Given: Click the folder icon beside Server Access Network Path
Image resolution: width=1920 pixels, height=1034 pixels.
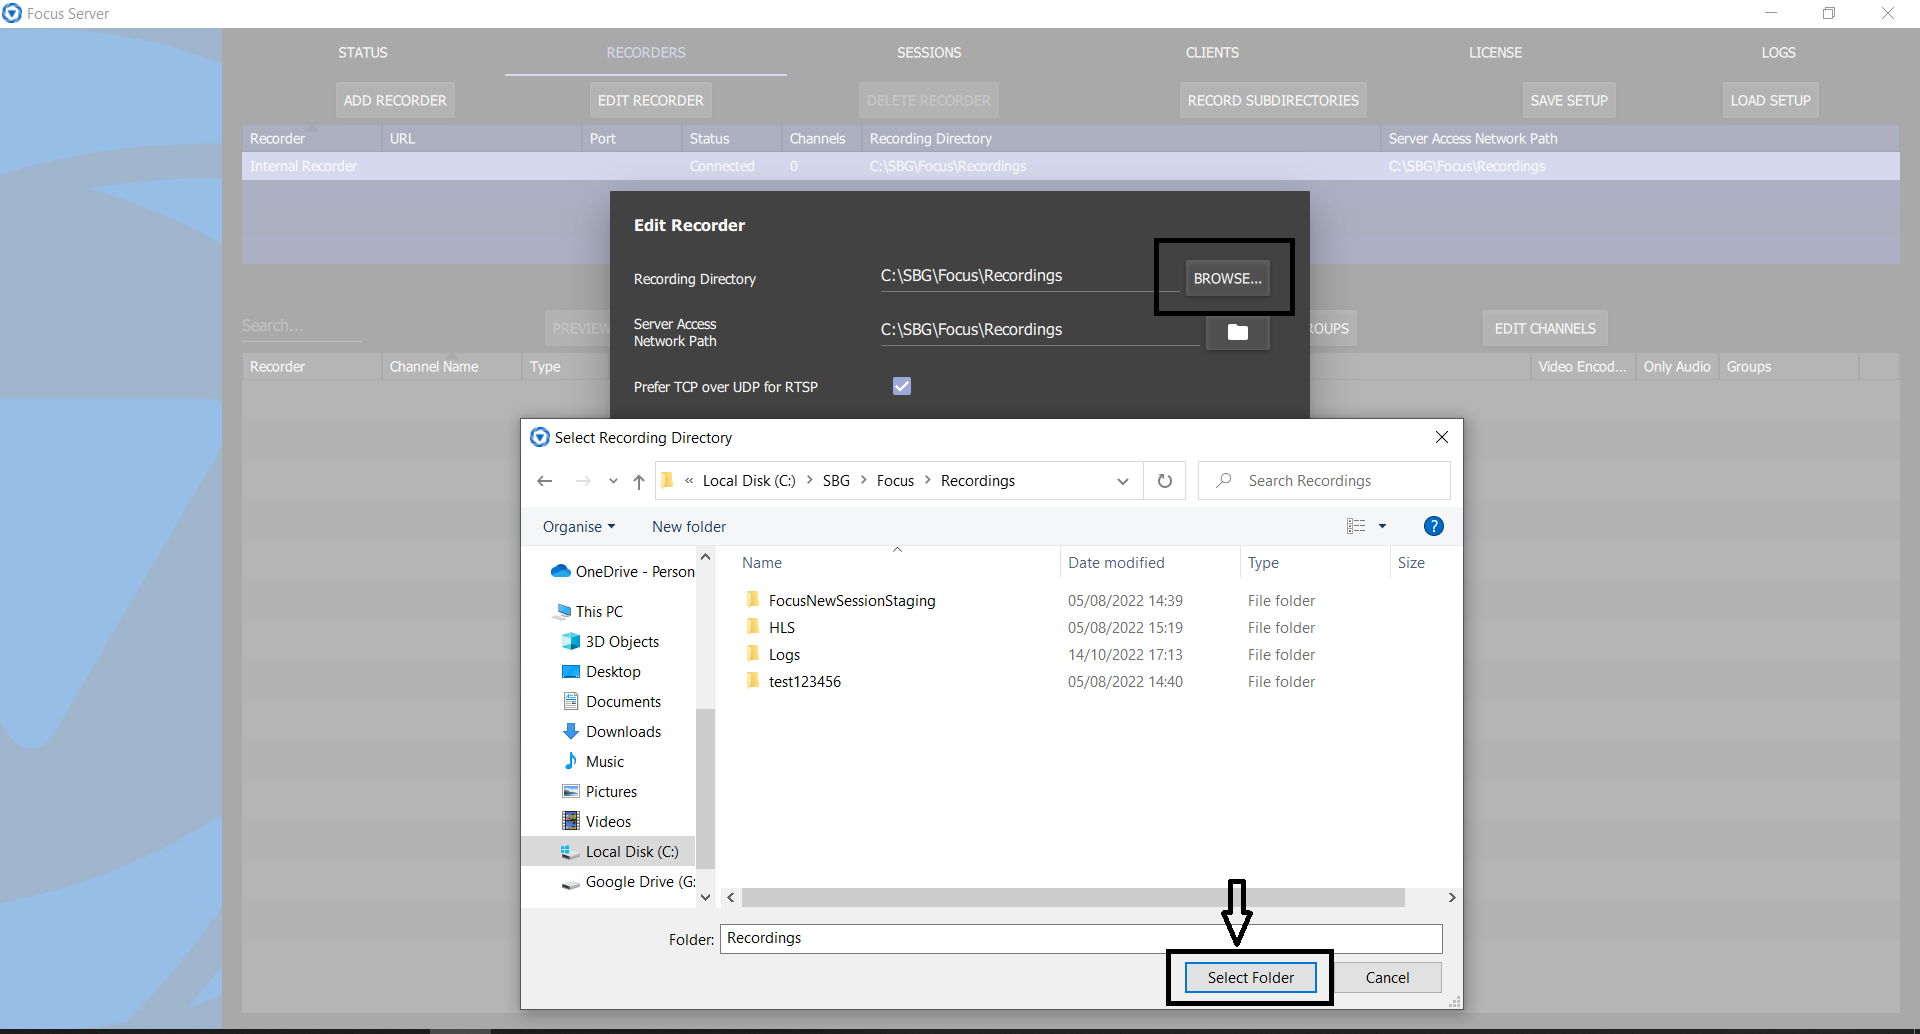Looking at the screenshot, I should pyautogui.click(x=1237, y=332).
